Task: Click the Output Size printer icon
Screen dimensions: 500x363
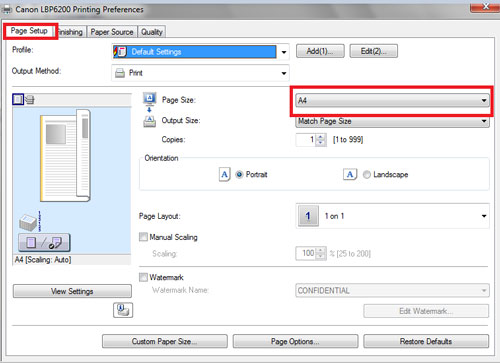Action: pos(149,121)
